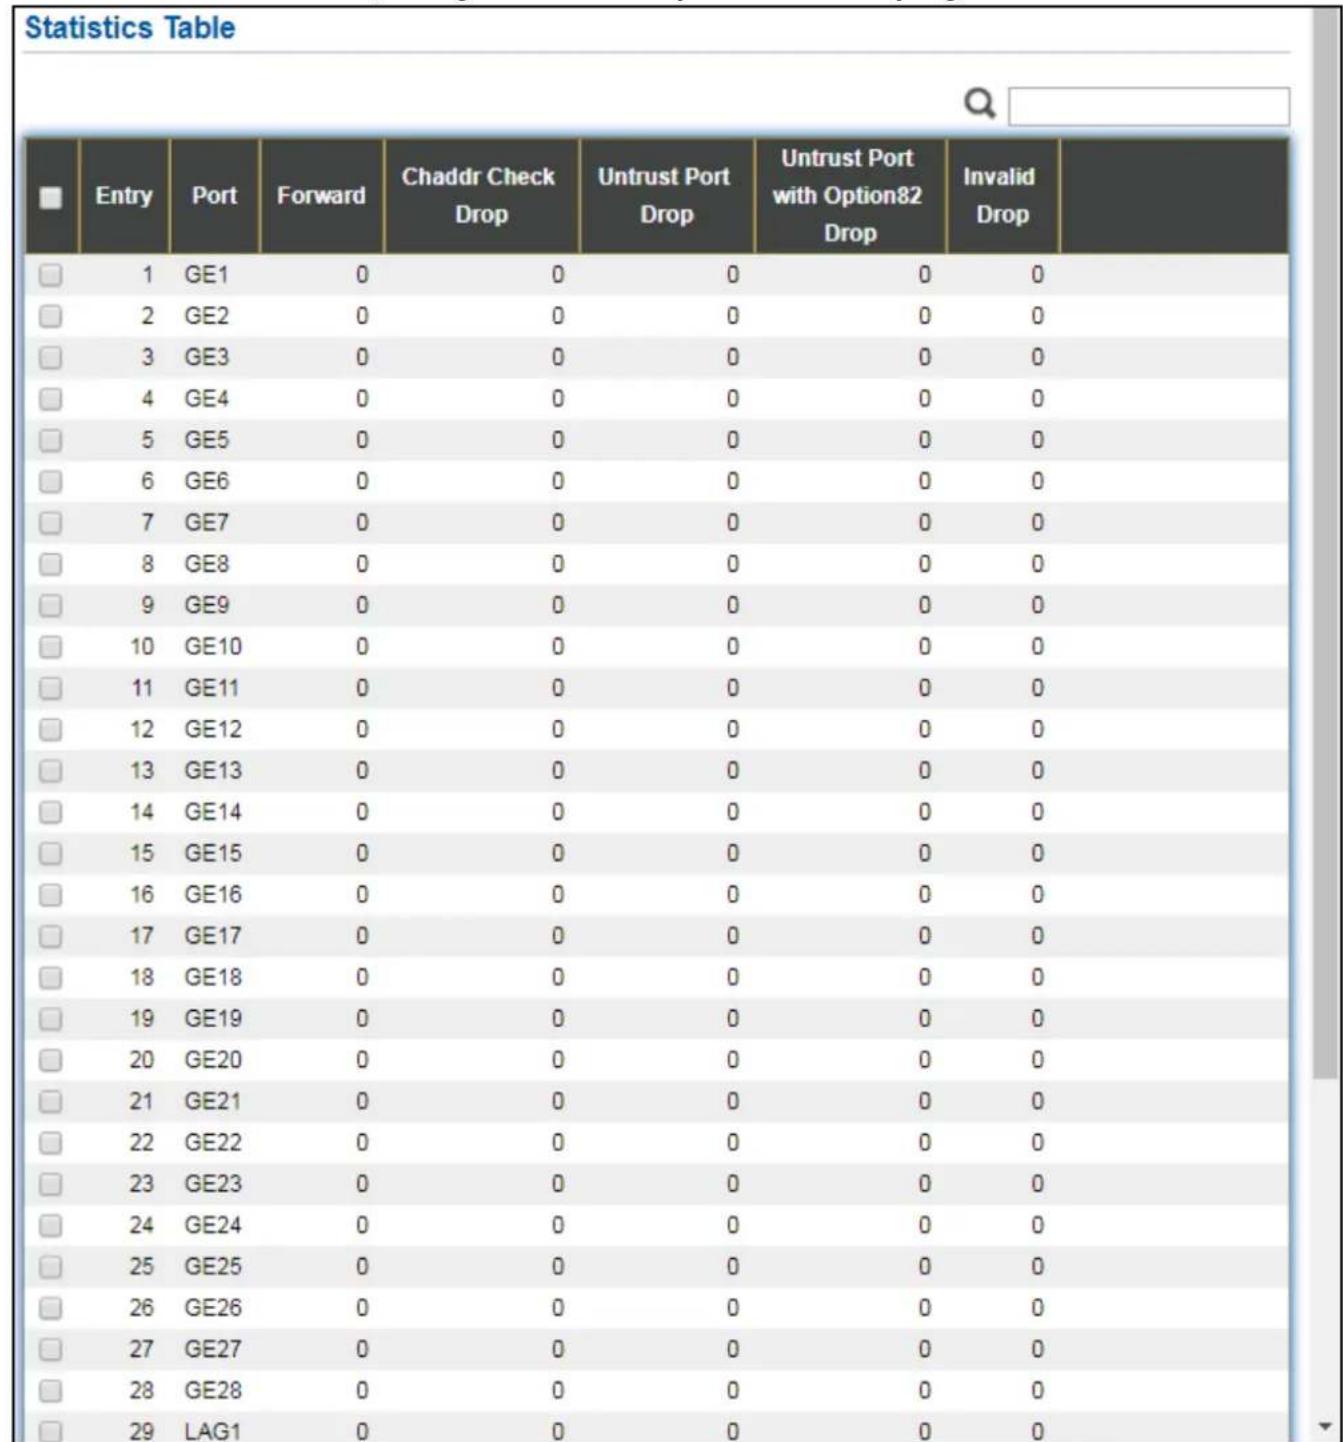Viewport: 1343px width, 1442px height.
Task: Click the scrollbar down arrow
Action: point(1327,1426)
